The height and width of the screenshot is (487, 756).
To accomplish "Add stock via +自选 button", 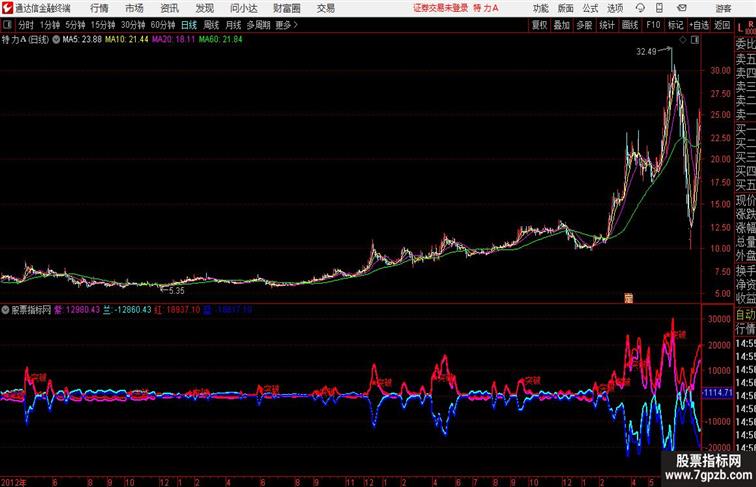I will point(699,25).
